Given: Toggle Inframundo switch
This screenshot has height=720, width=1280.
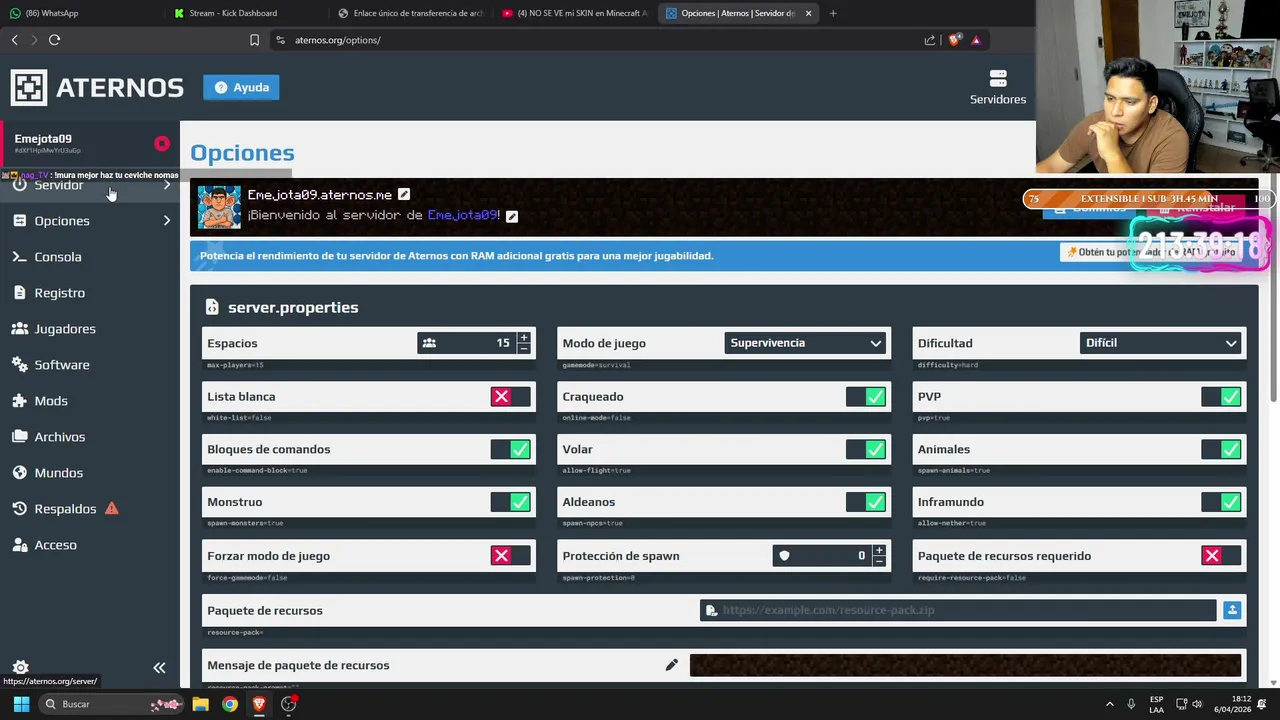Looking at the screenshot, I should click(1221, 502).
